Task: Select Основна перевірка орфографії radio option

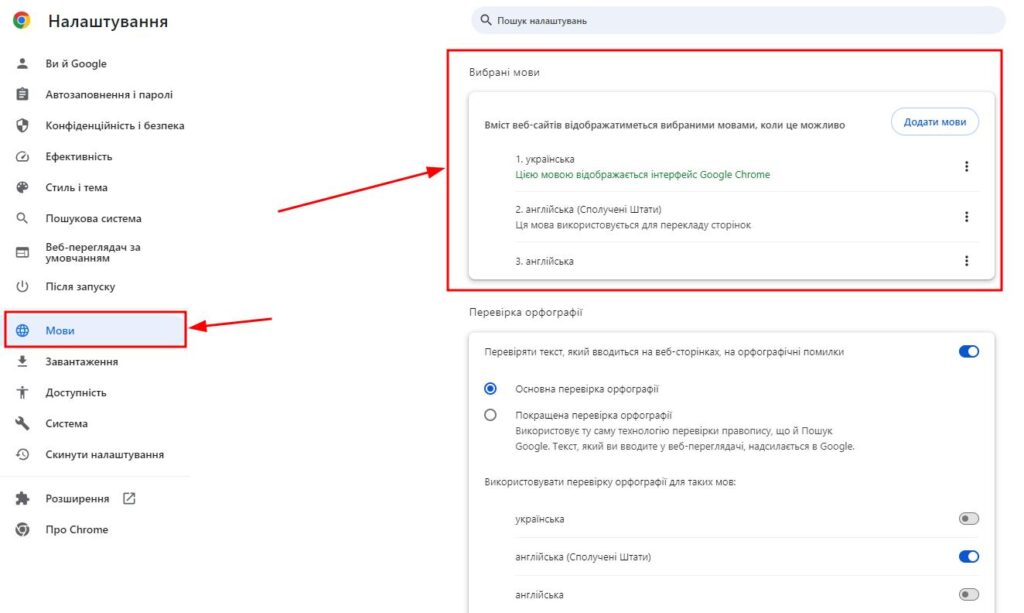Action: (x=490, y=389)
